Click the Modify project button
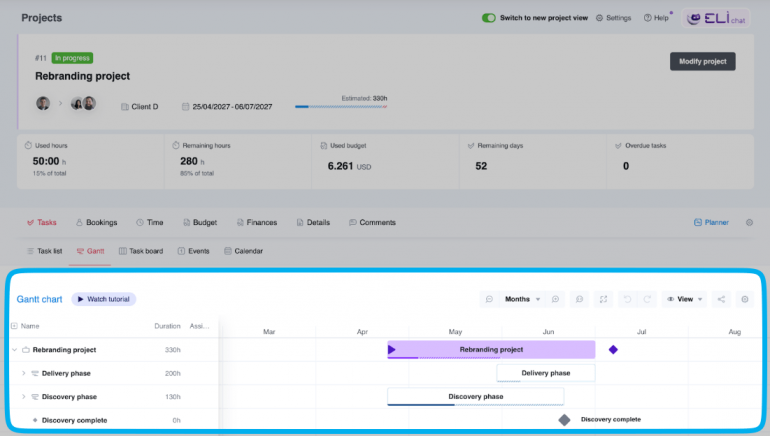The width and height of the screenshot is (770, 436). (702, 61)
